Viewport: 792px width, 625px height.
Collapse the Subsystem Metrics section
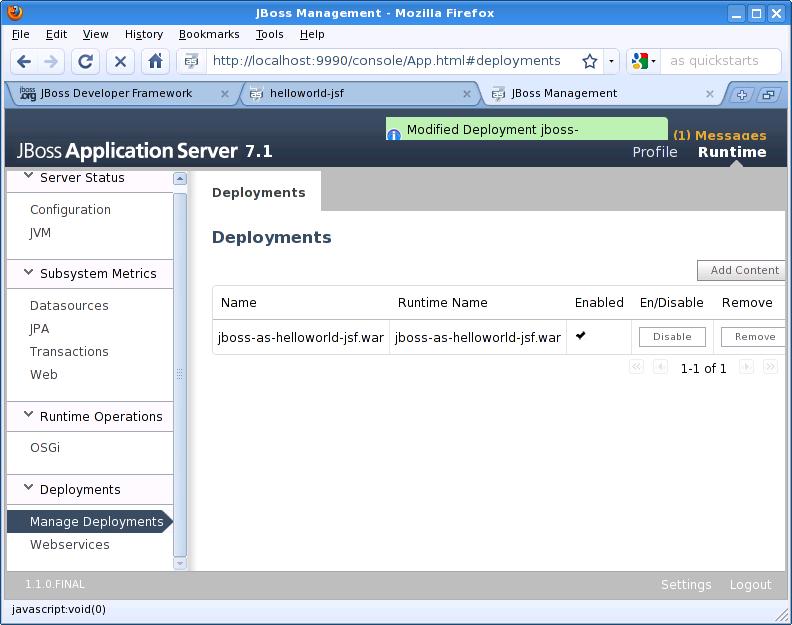29,272
